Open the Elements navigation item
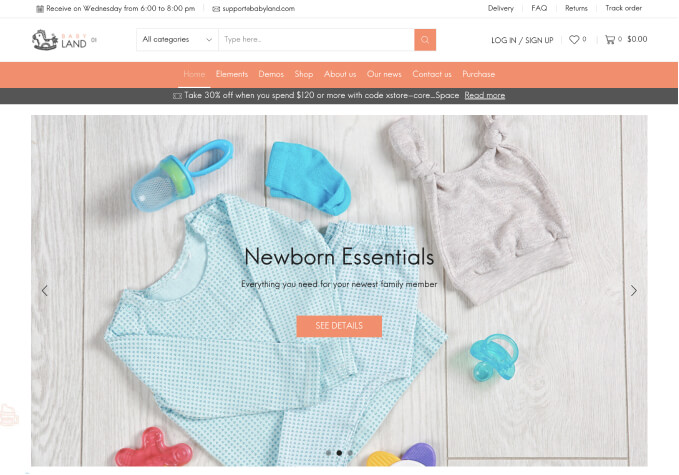679x475 pixels. coord(232,74)
